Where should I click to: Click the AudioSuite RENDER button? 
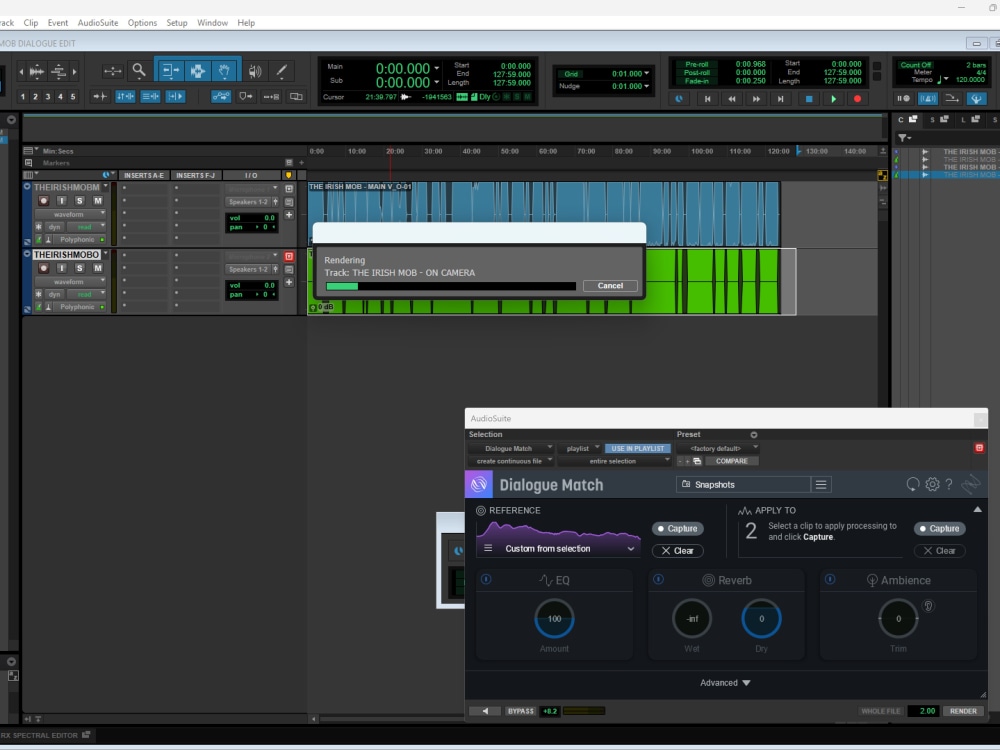(x=963, y=711)
